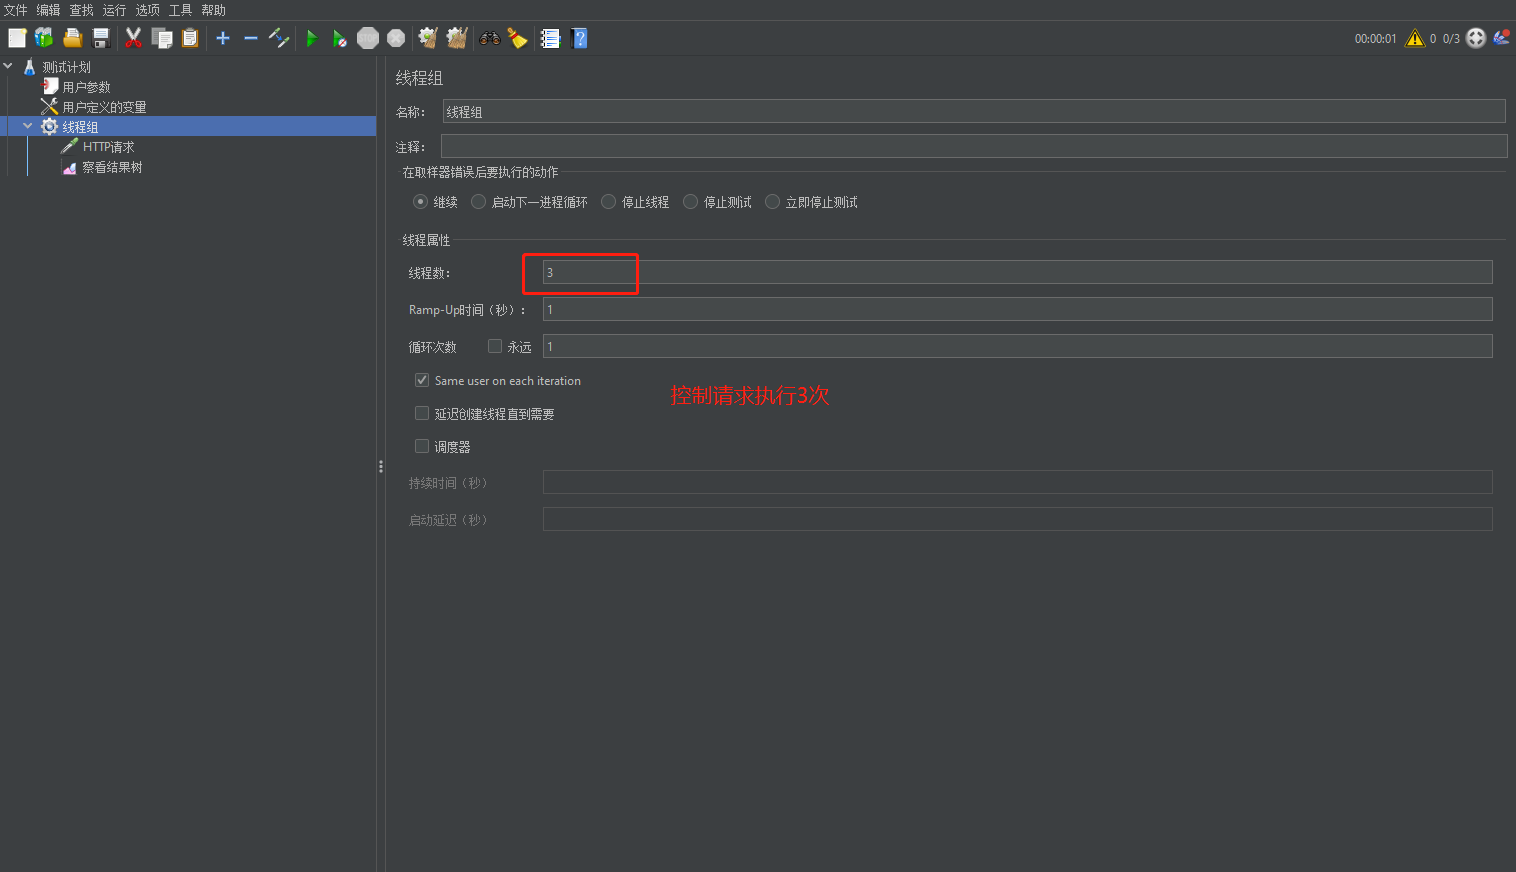Image resolution: width=1516 pixels, height=872 pixels.
Task: Open the 查找 menu
Action: [82, 10]
